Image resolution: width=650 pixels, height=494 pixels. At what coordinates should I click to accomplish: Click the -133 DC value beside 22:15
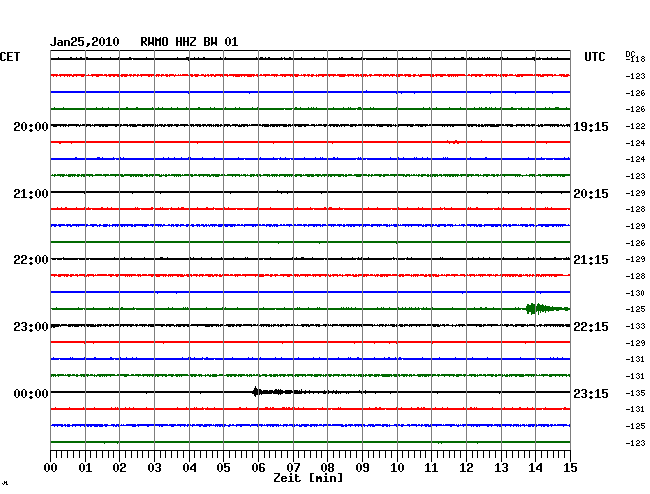[635, 326]
